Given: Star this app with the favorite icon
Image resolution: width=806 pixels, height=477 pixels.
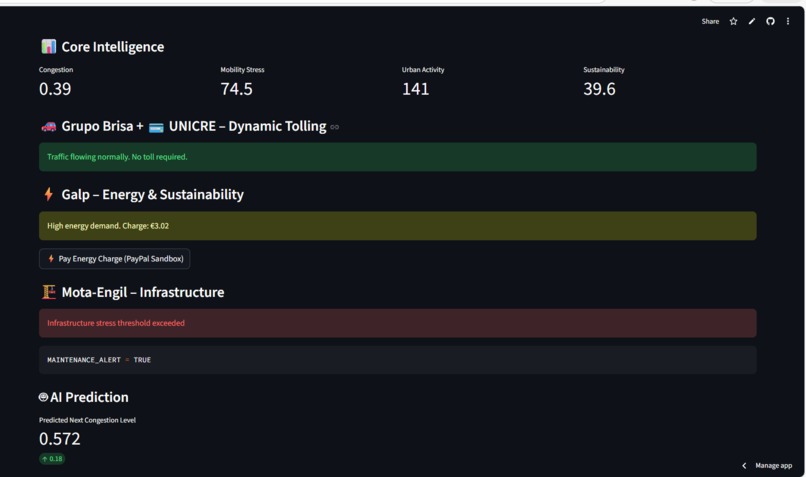Looking at the screenshot, I should pos(734,22).
